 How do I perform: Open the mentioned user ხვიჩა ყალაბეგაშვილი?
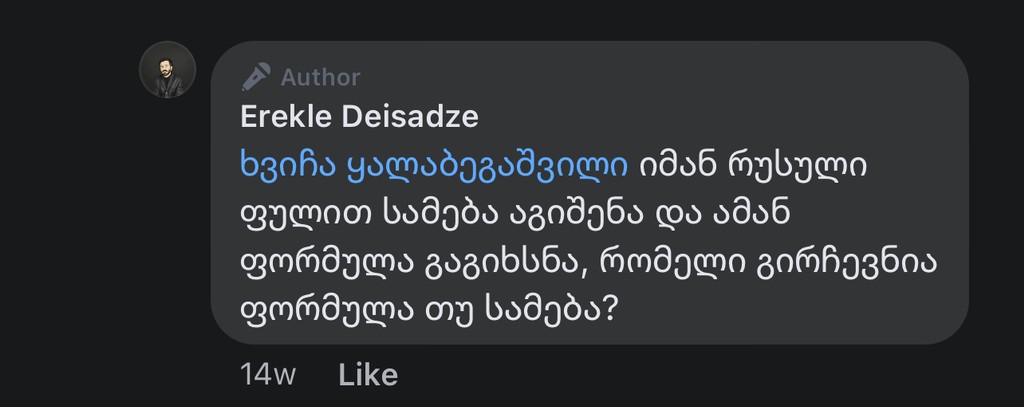pyautogui.click(x=434, y=165)
